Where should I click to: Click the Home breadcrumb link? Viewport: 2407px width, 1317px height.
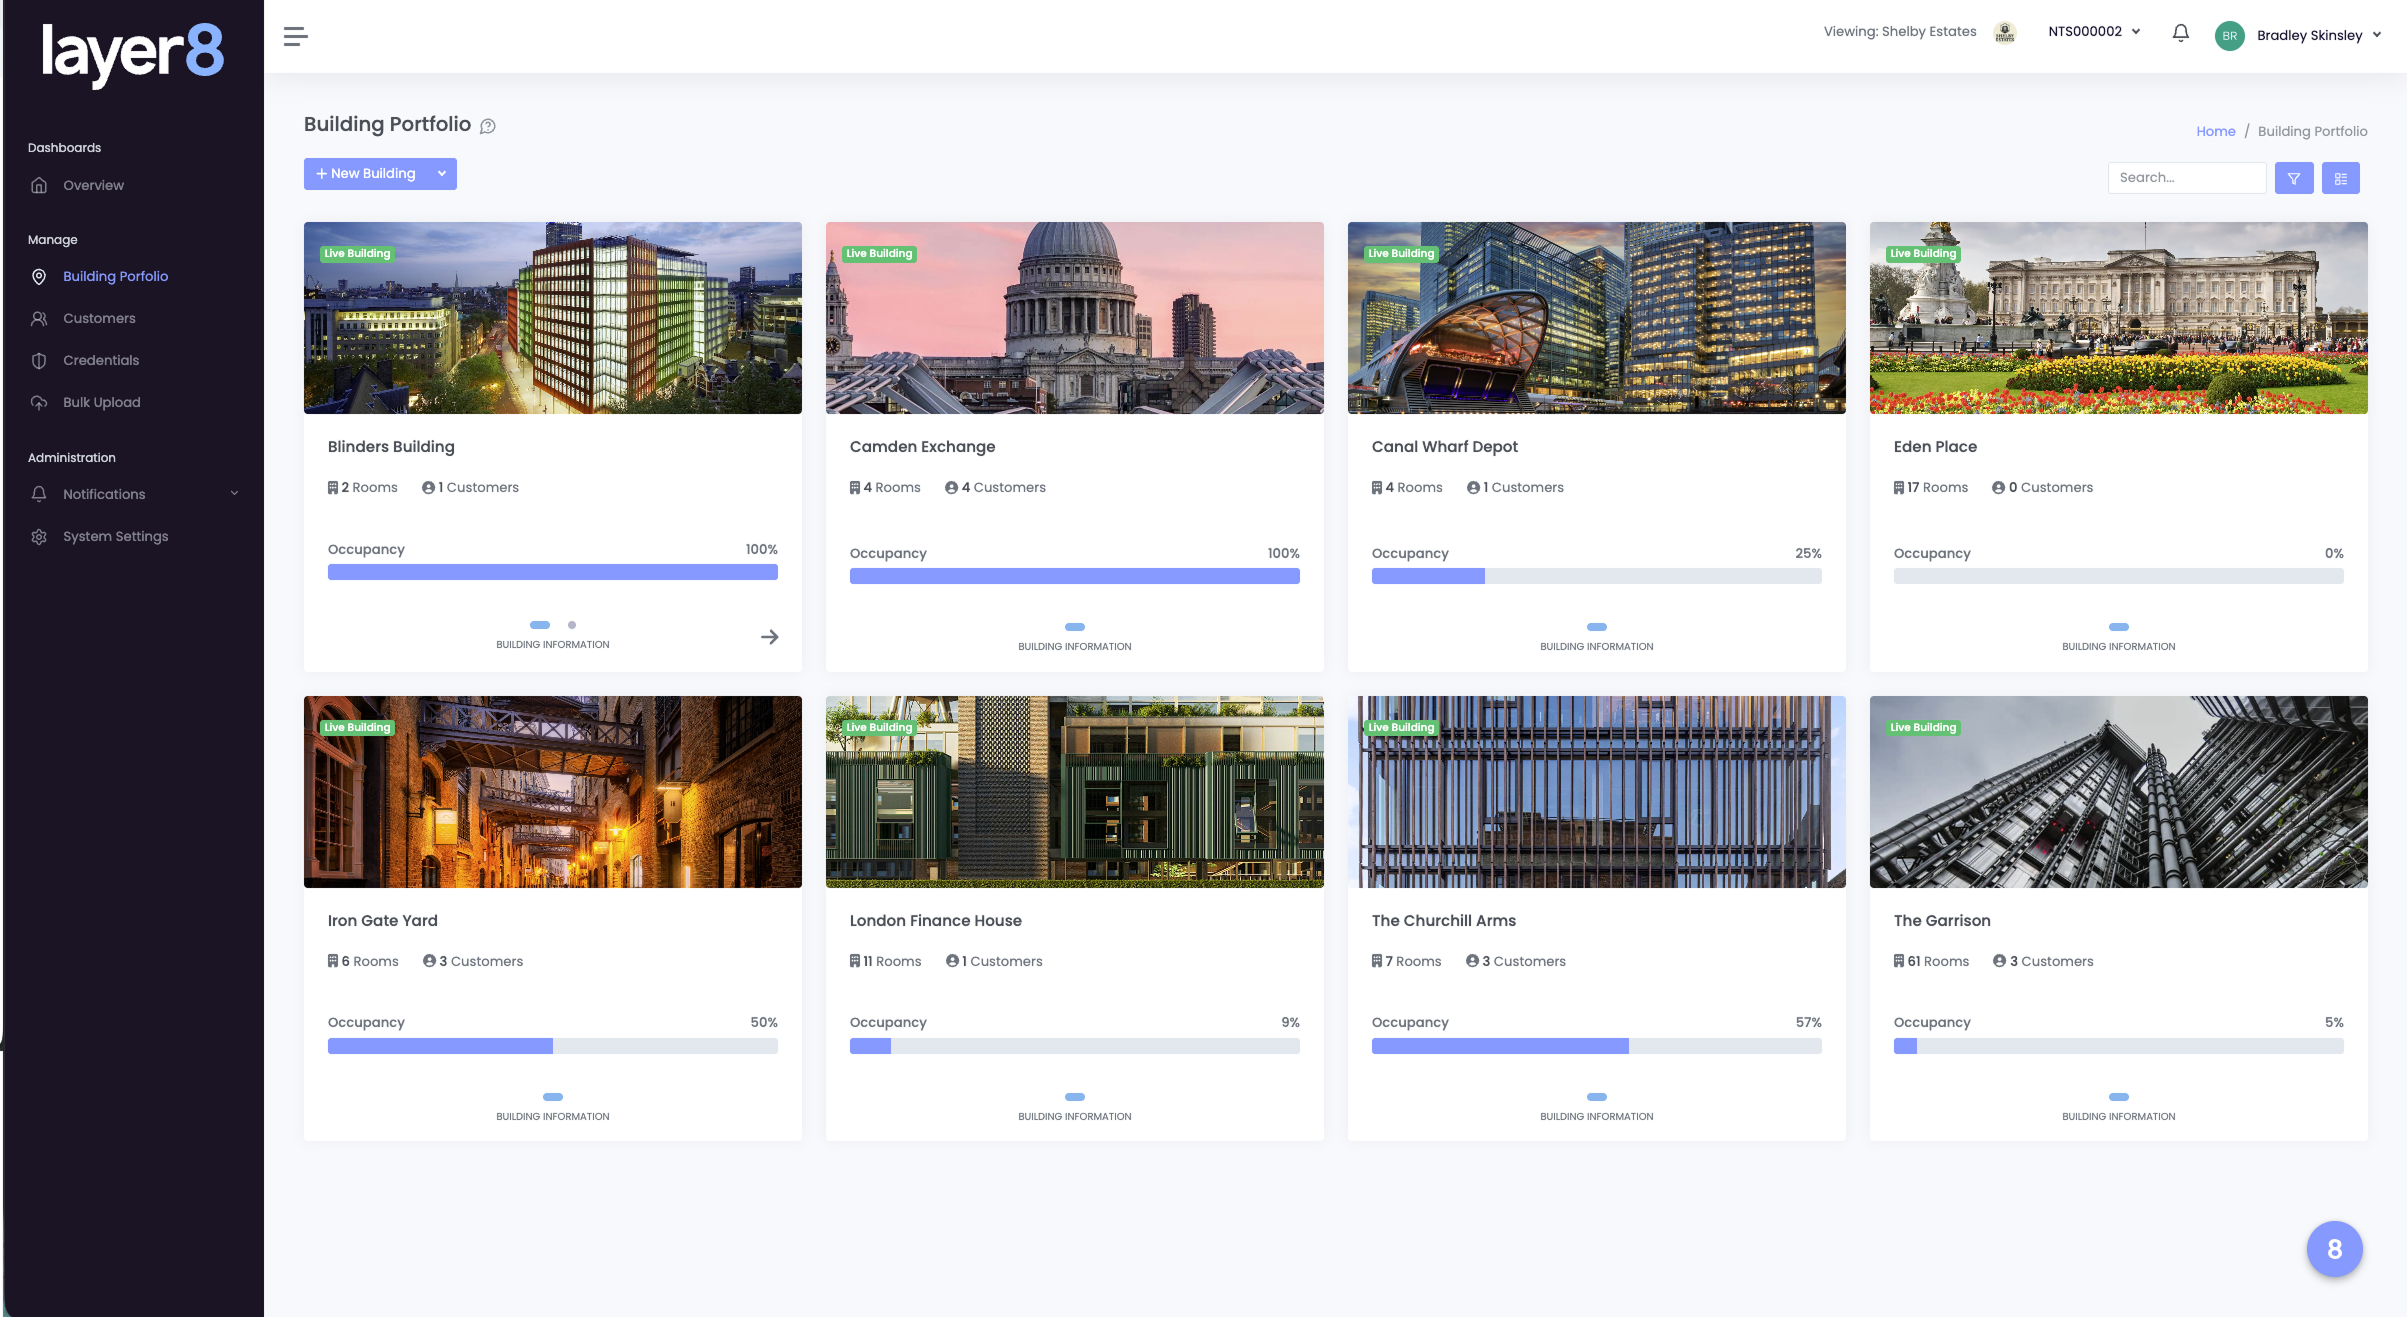pyautogui.click(x=2215, y=131)
